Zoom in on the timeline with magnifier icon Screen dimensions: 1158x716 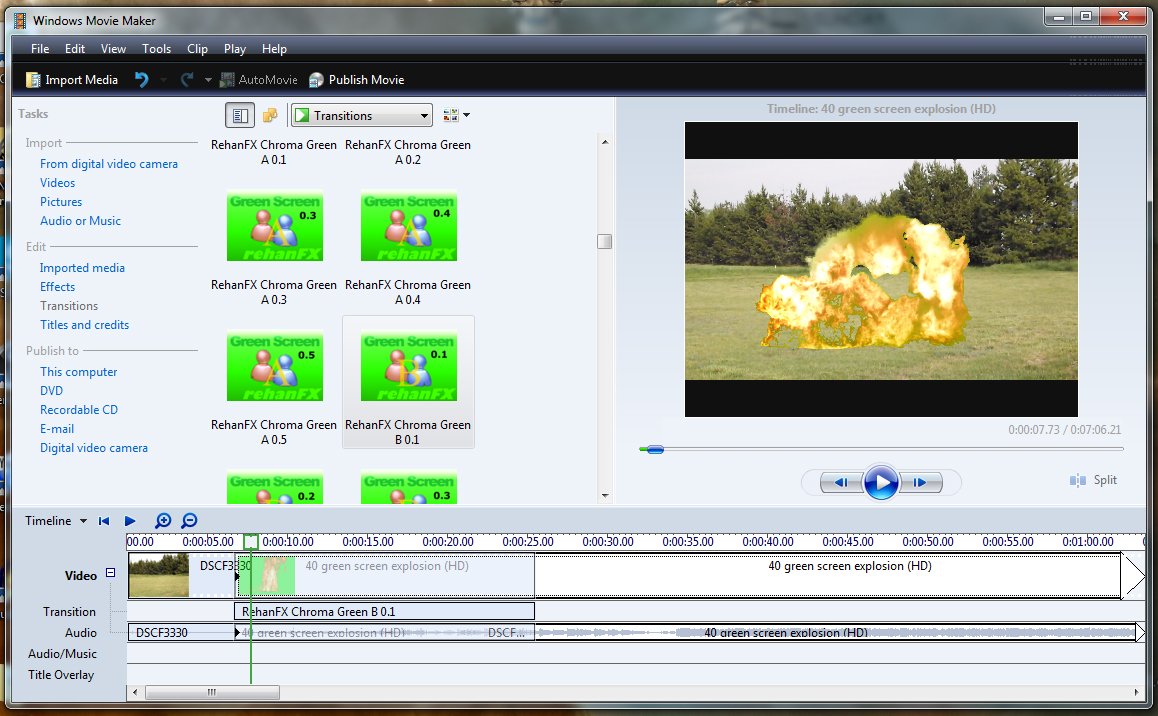(162, 520)
